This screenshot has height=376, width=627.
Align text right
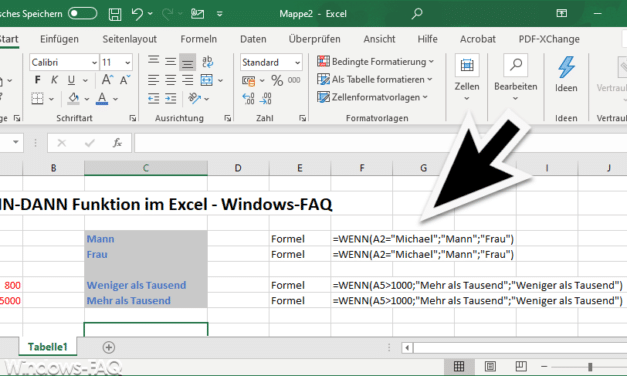pyautogui.click(x=188, y=80)
